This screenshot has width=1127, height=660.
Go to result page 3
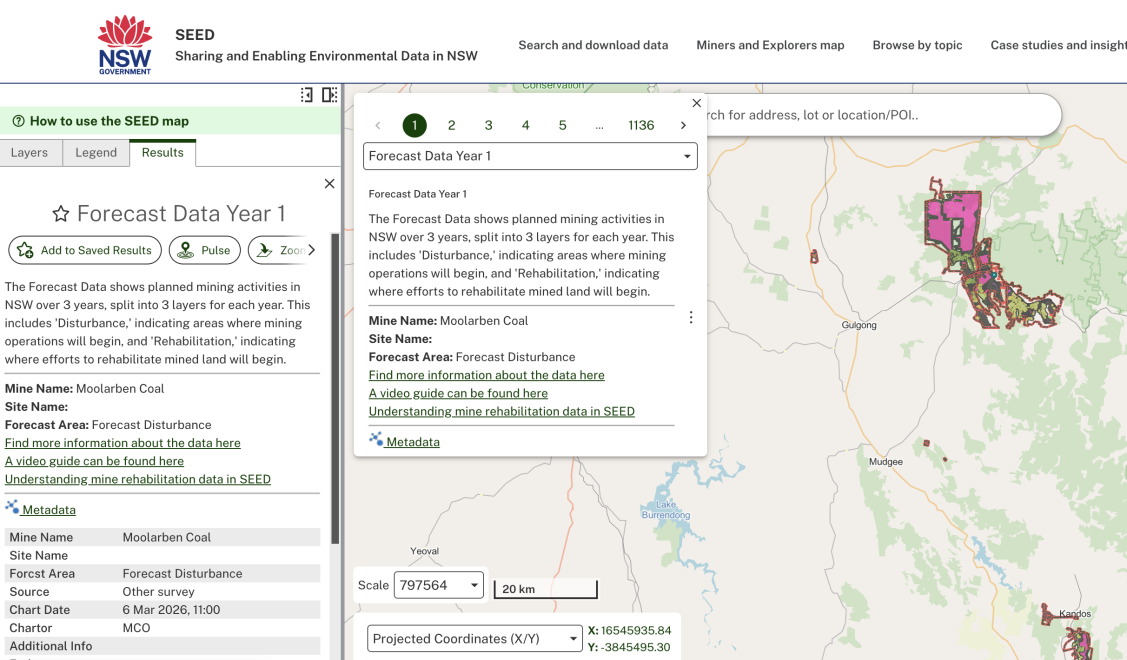489,125
